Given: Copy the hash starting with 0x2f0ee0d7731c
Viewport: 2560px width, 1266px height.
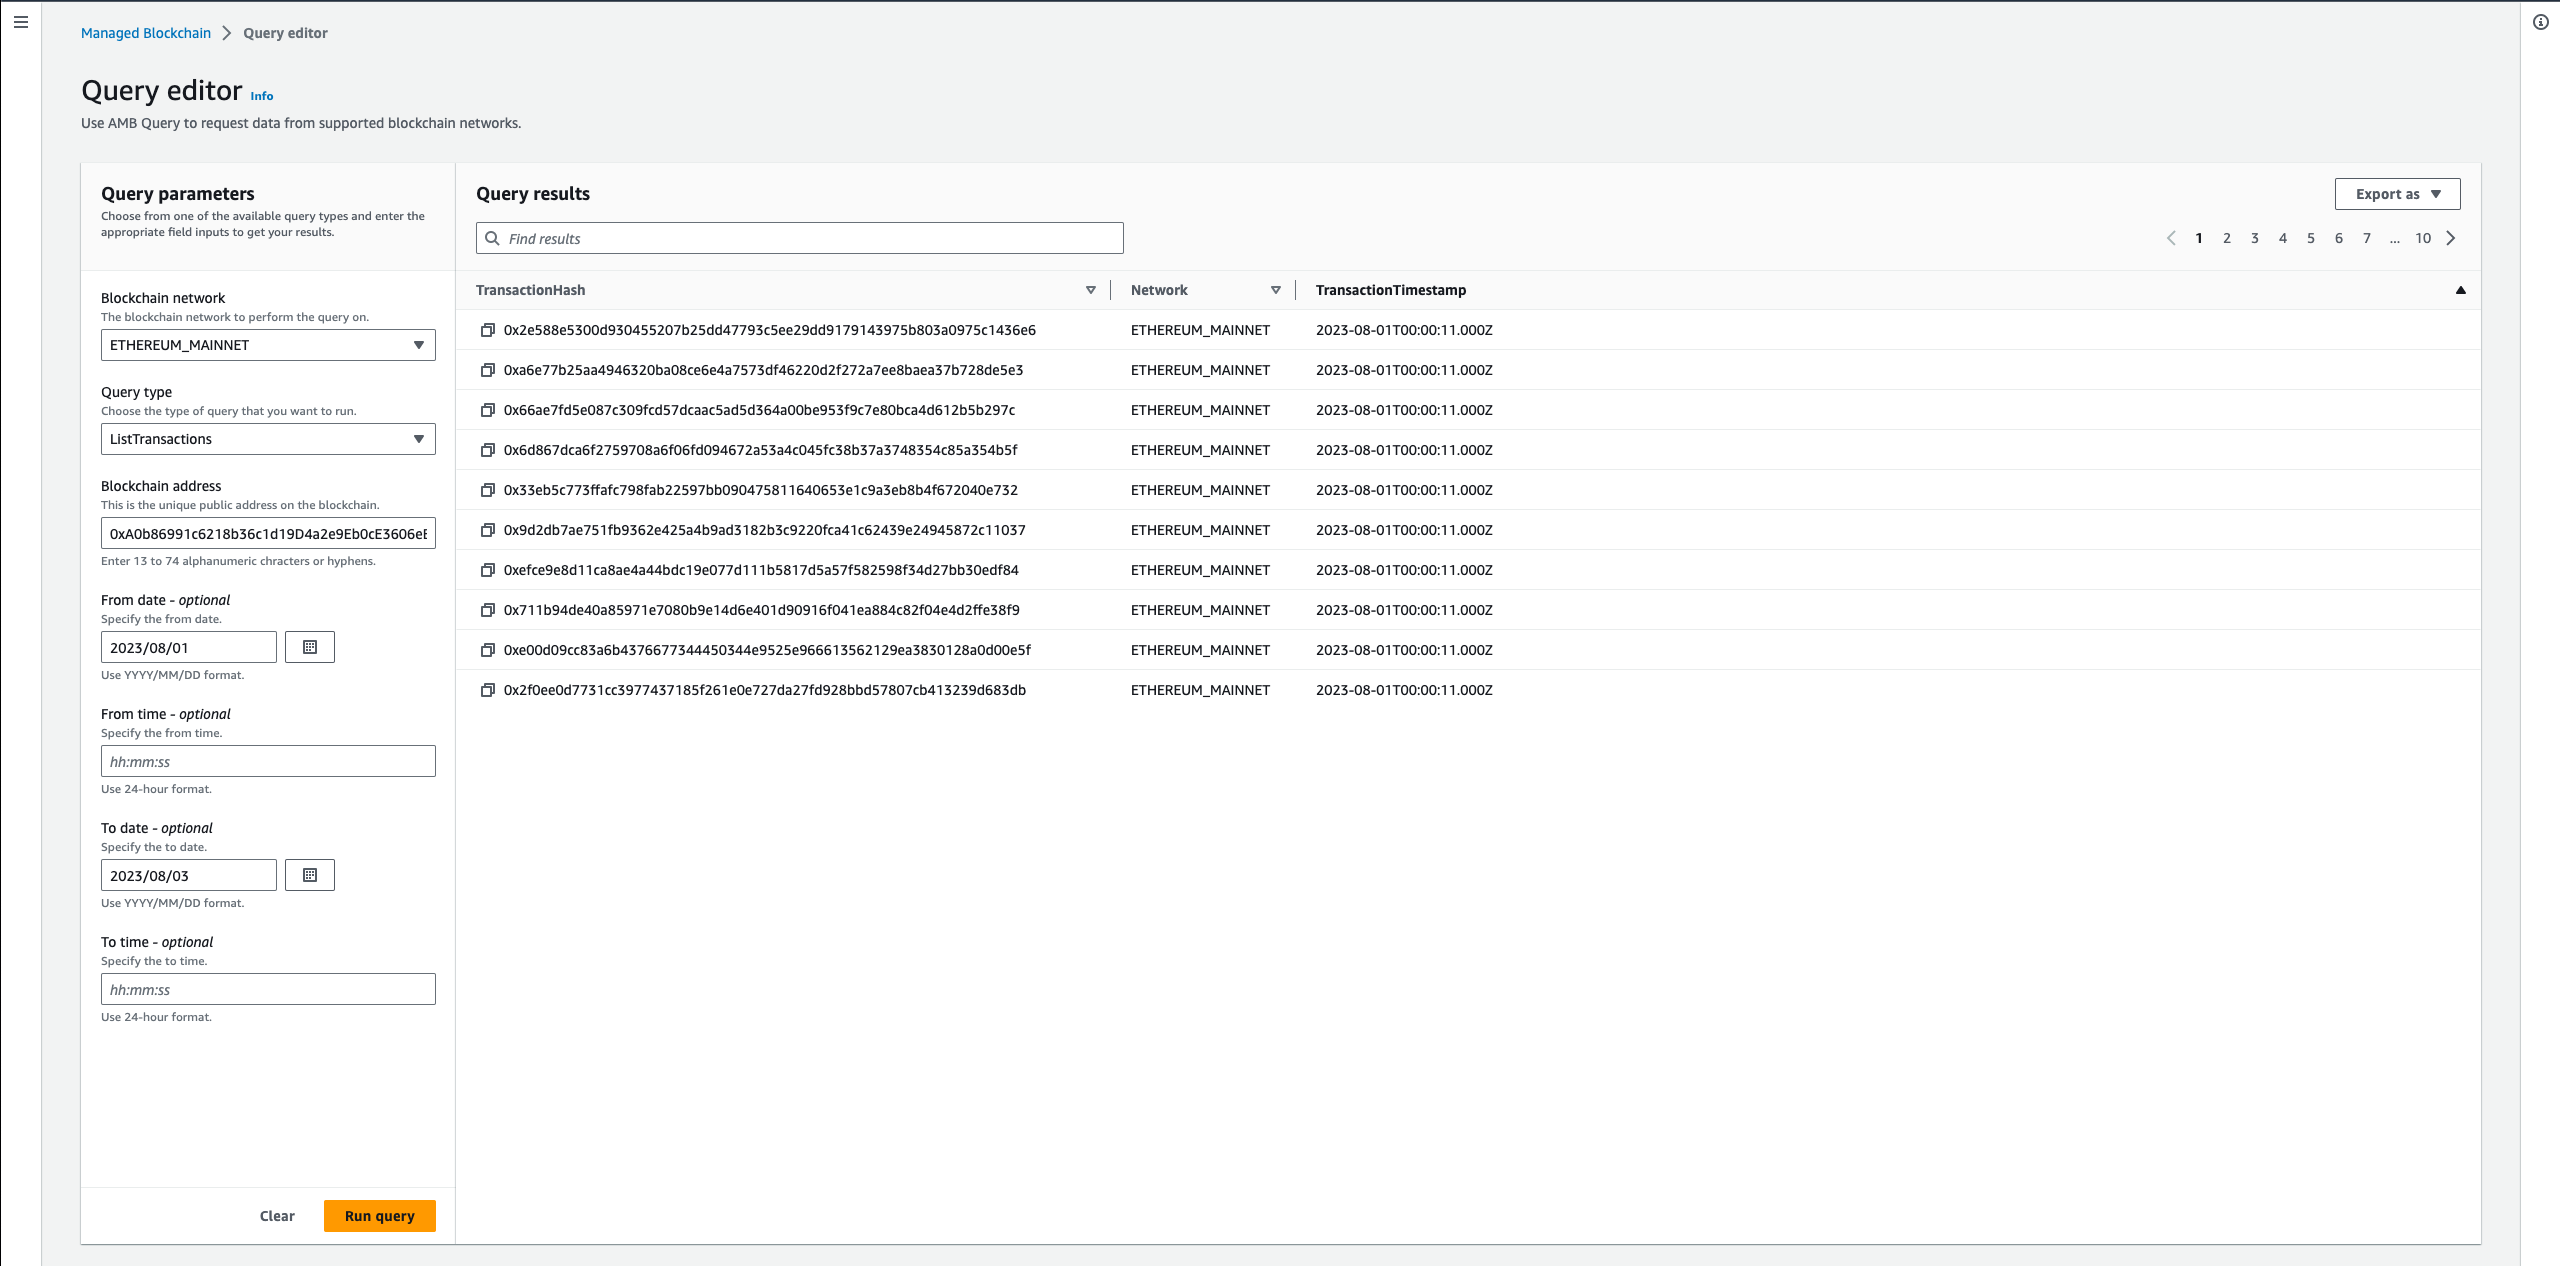Looking at the screenshot, I should tap(488, 690).
